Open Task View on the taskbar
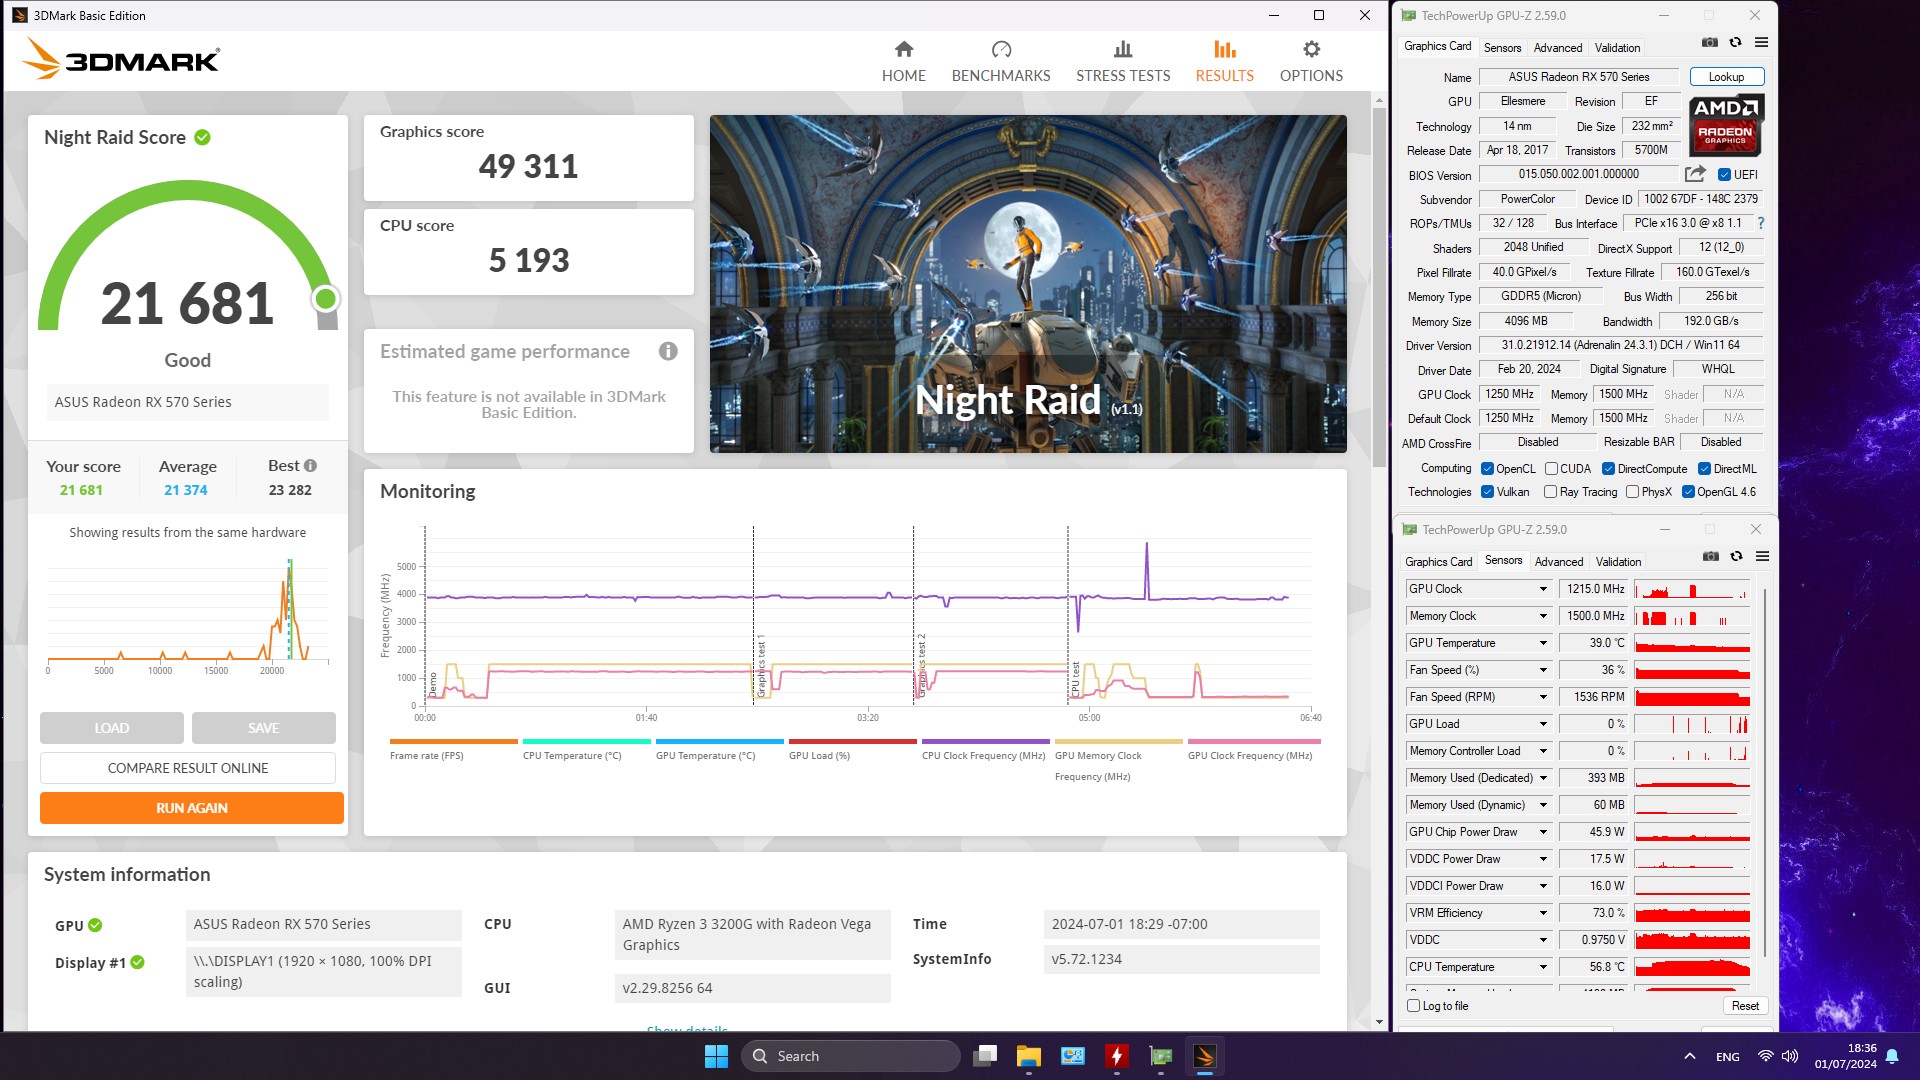 coord(985,1056)
